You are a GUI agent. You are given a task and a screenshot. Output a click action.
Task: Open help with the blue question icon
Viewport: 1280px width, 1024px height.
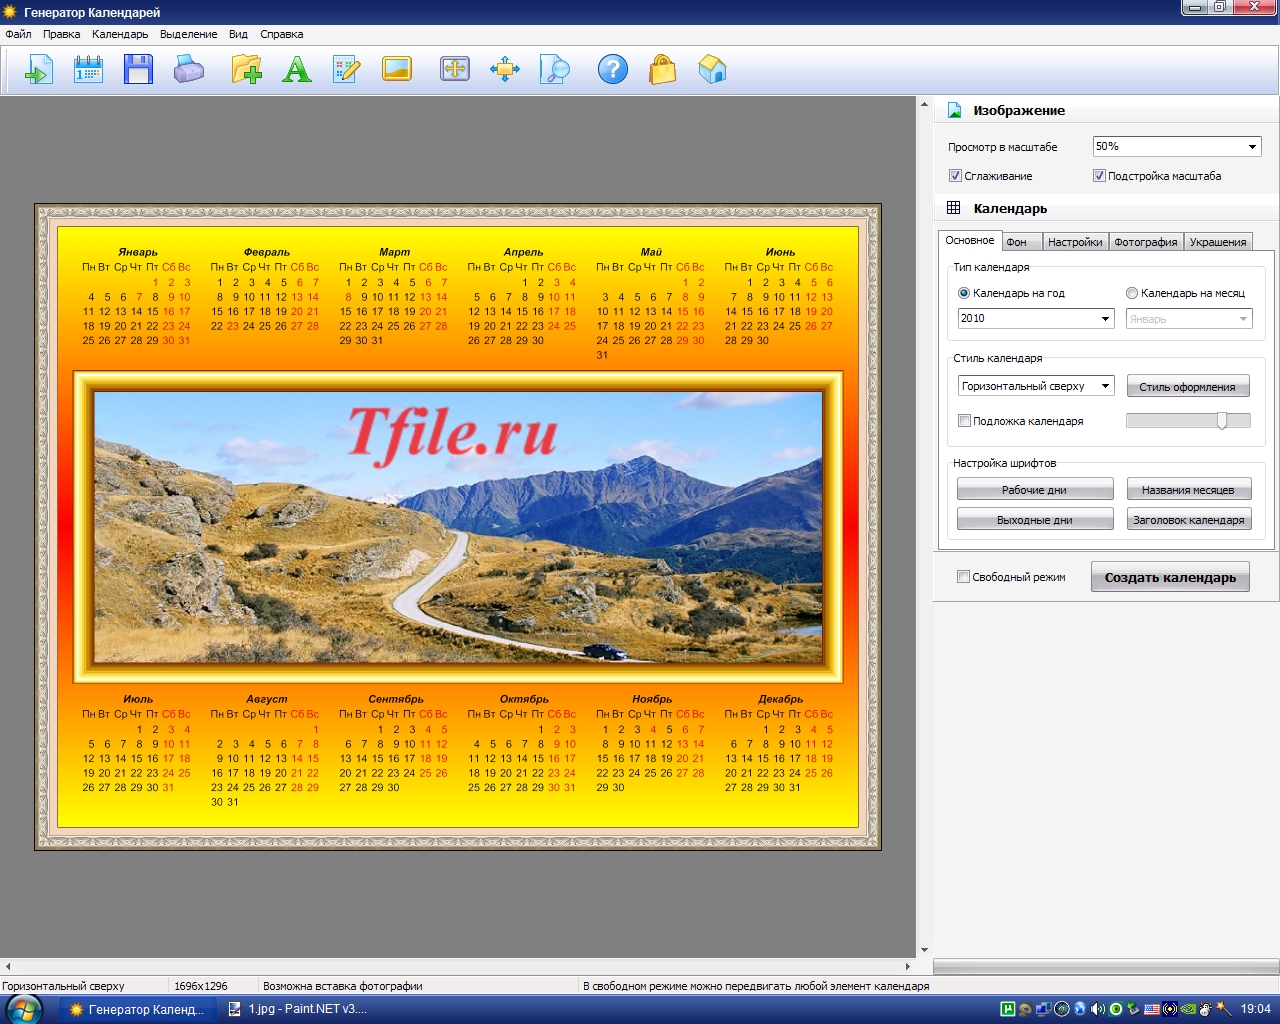point(613,69)
